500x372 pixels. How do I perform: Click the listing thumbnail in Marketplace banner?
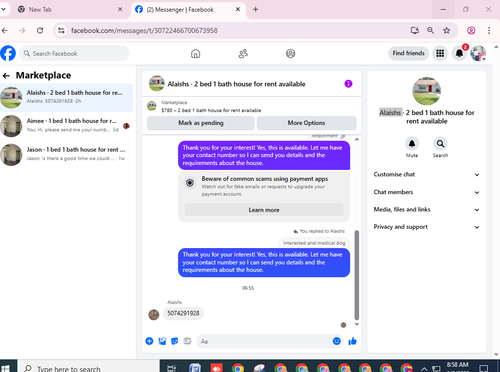pos(152,106)
